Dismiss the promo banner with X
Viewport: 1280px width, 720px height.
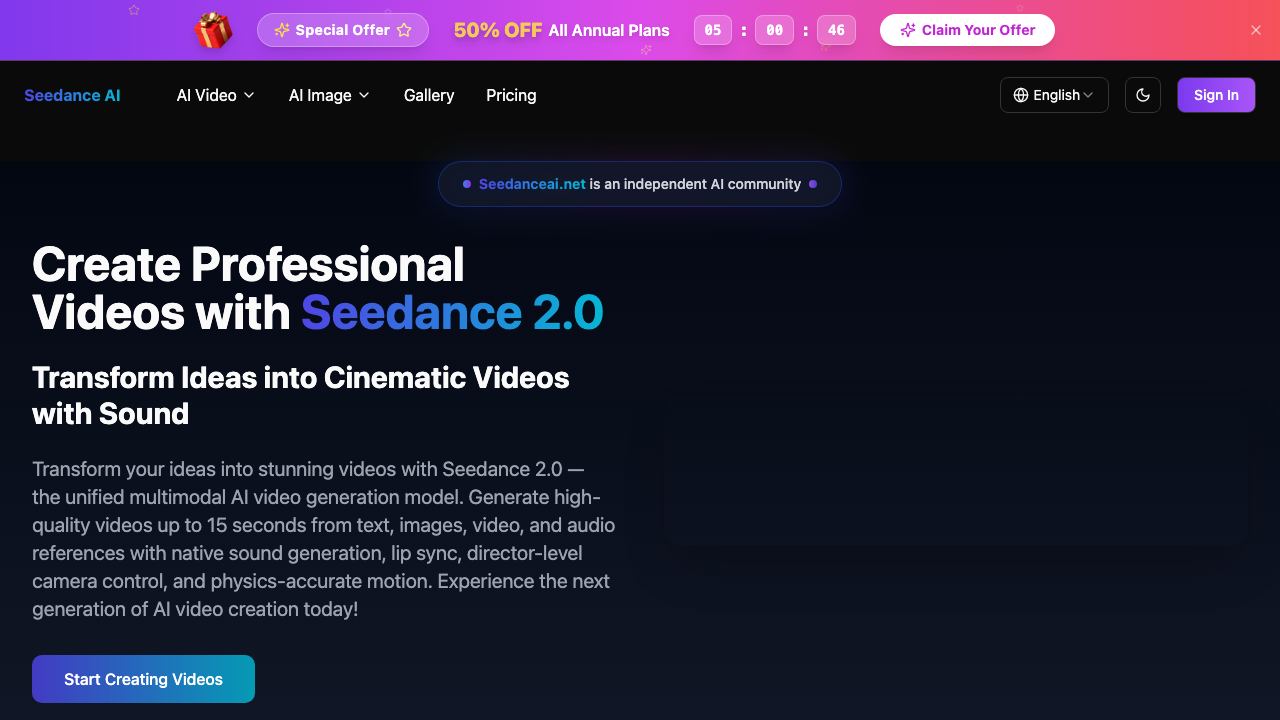(x=1256, y=30)
